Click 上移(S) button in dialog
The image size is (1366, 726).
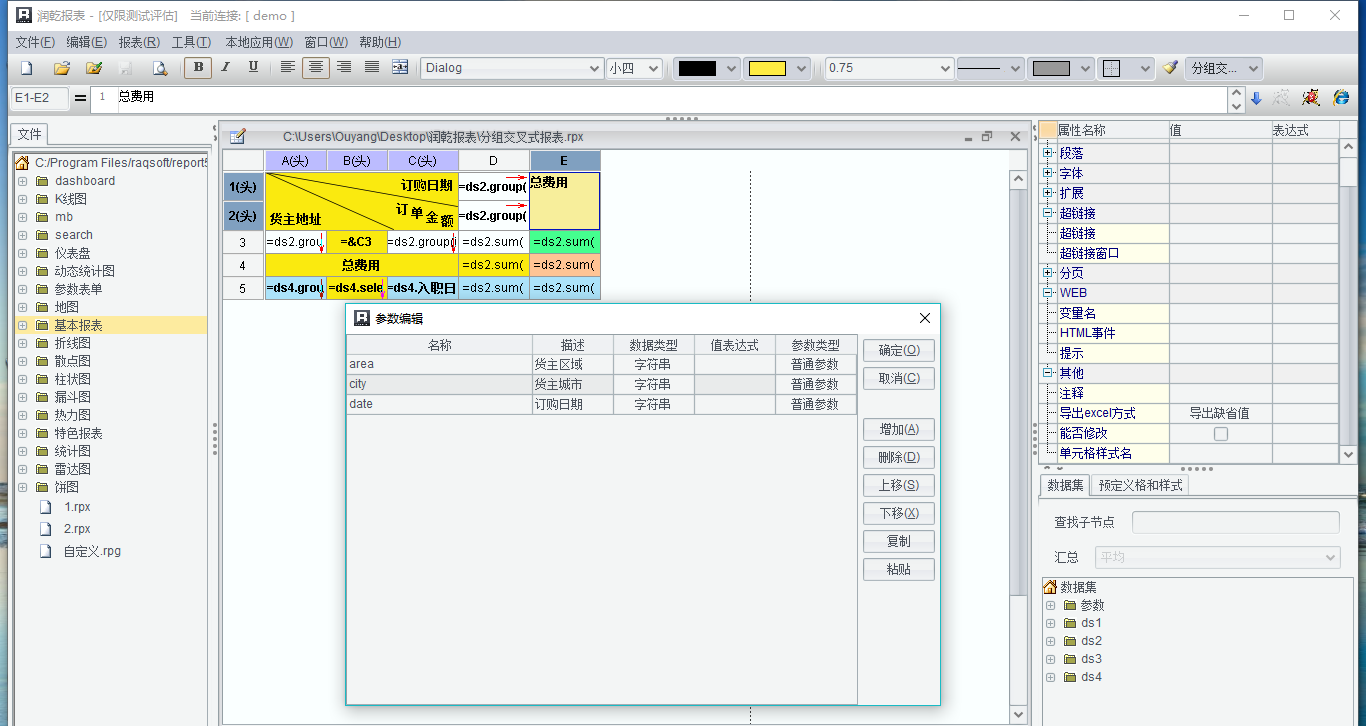899,485
